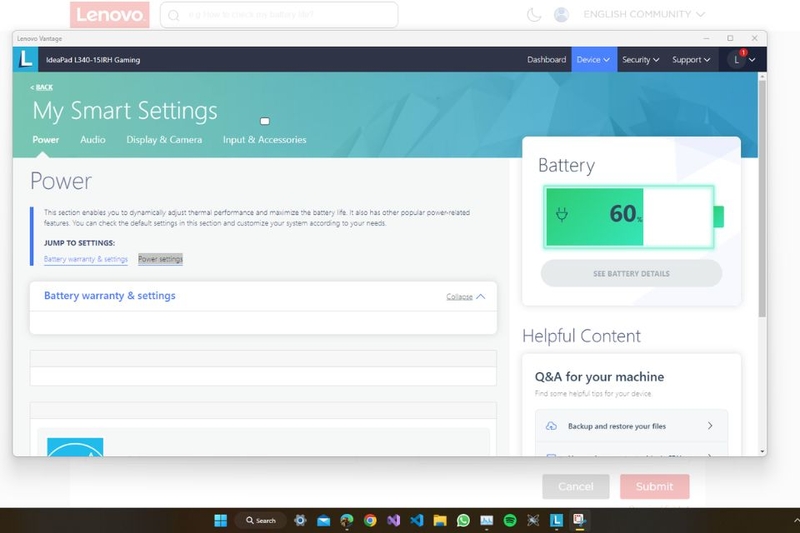This screenshot has height=533, width=800.
Task: Switch to the Input & Accessories tab
Action: click(264, 140)
